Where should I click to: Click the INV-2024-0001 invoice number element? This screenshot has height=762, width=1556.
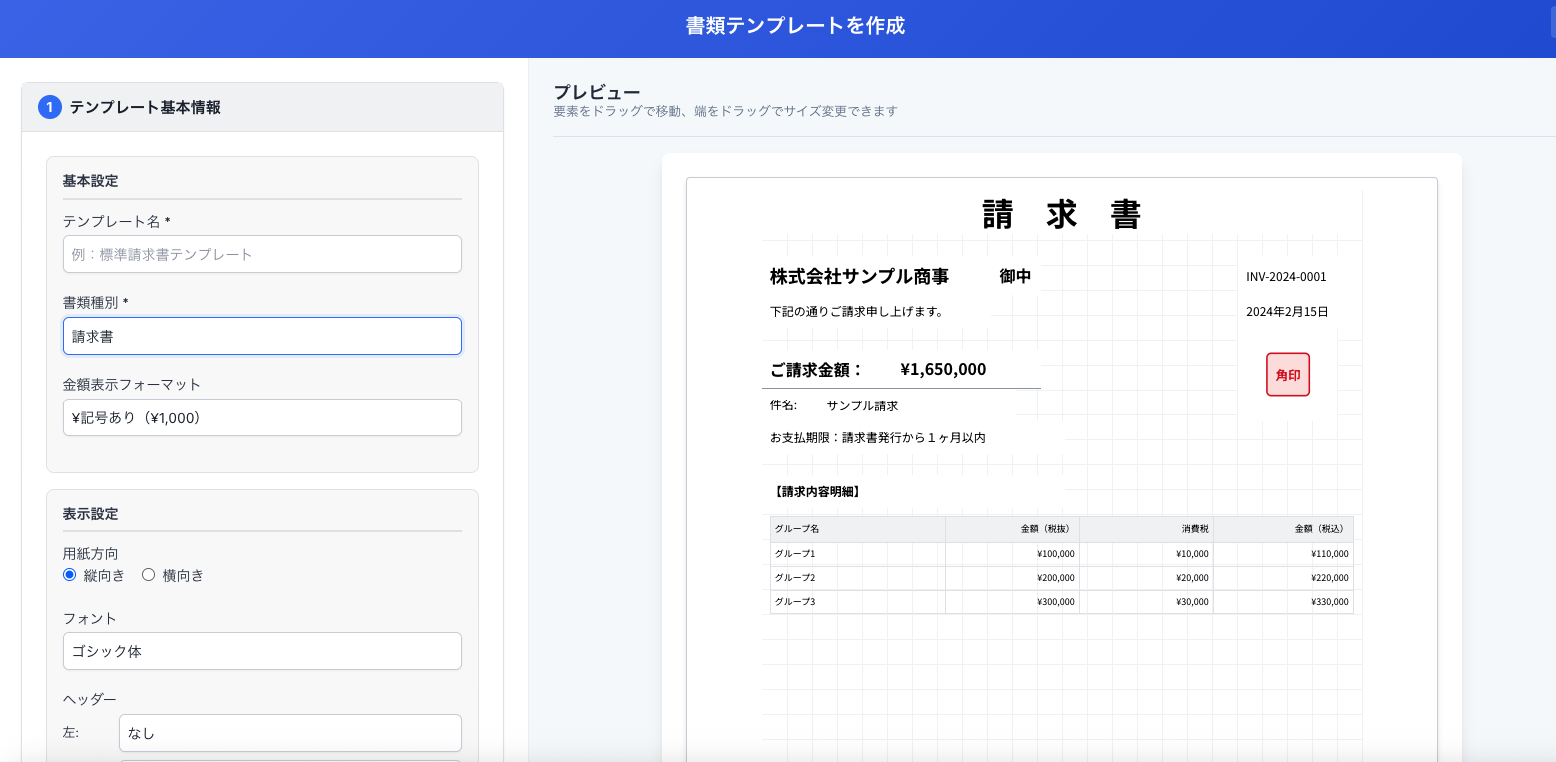pyautogui.click(x=1288, y=277)
